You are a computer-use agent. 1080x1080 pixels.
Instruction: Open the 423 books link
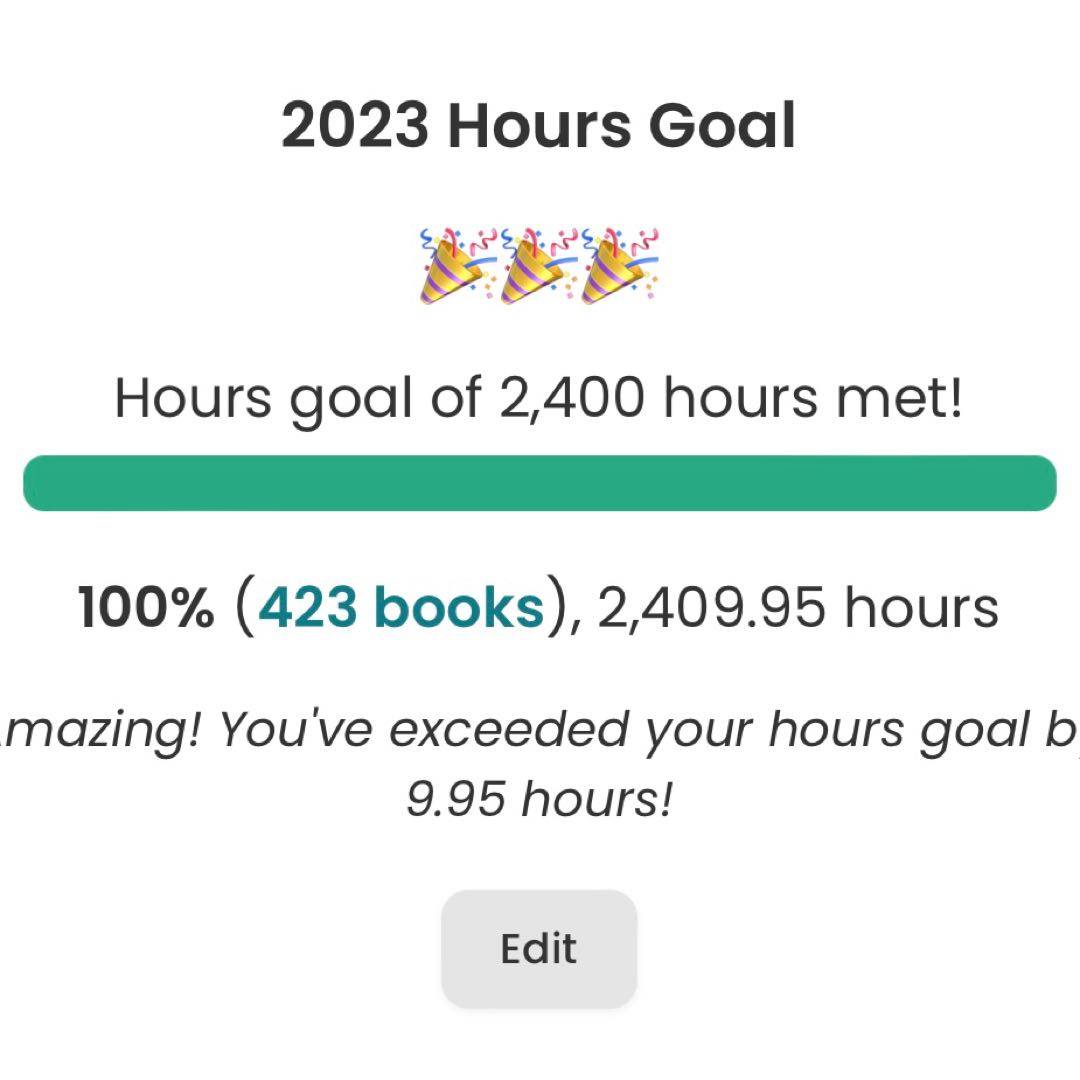point(401,607)
